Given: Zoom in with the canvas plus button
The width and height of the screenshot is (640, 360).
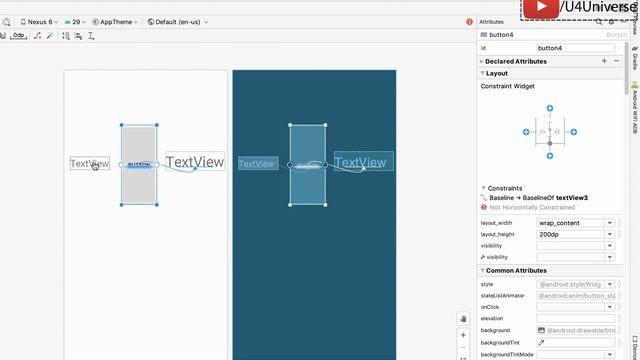Looking at the screenshot, I should [463, 335].
